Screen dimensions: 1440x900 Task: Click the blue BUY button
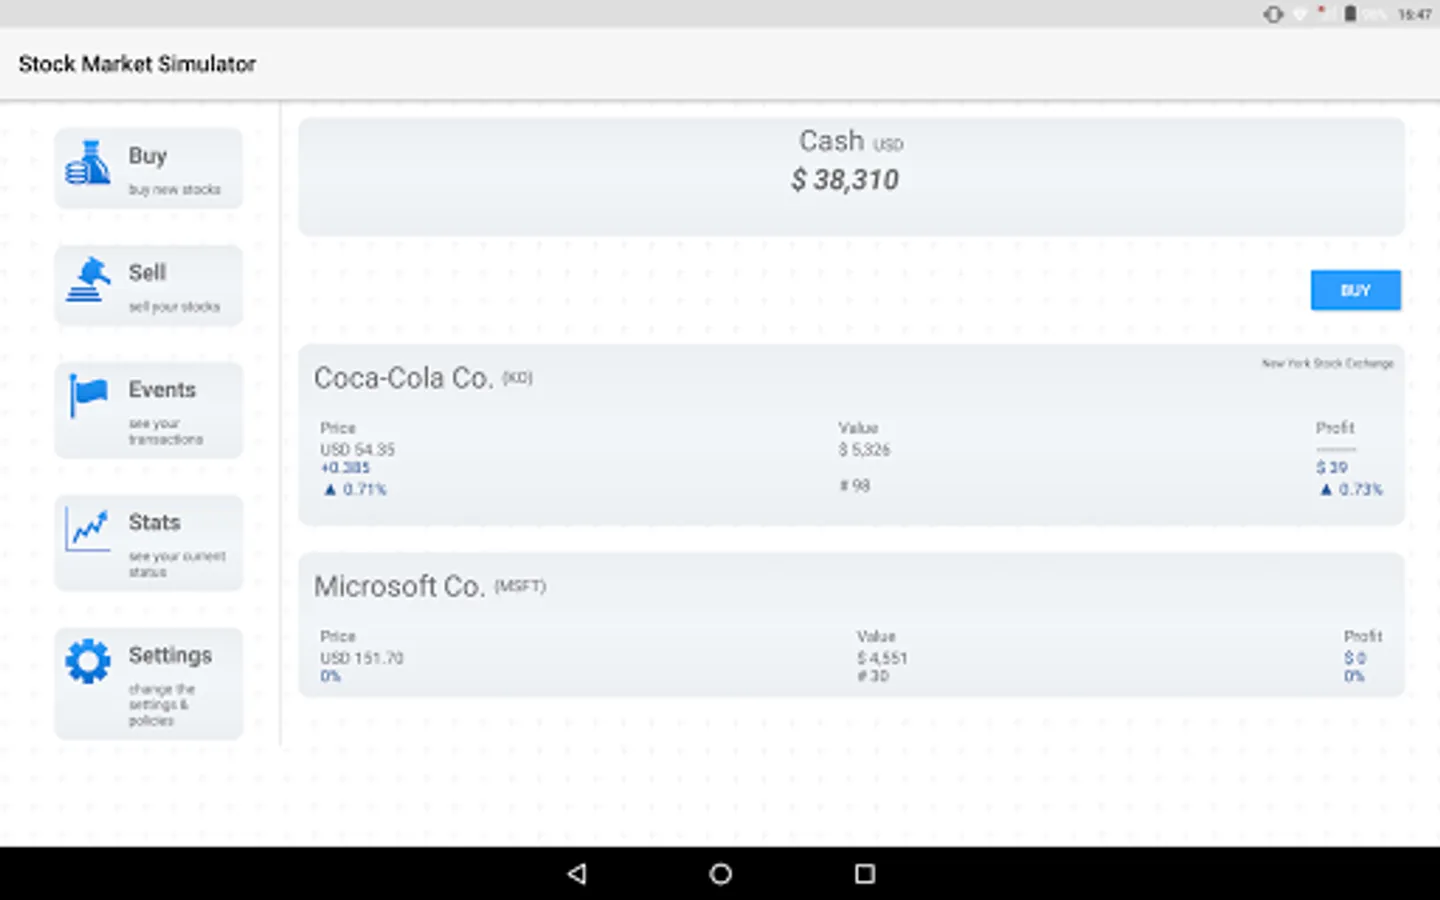click(1355, 290)
